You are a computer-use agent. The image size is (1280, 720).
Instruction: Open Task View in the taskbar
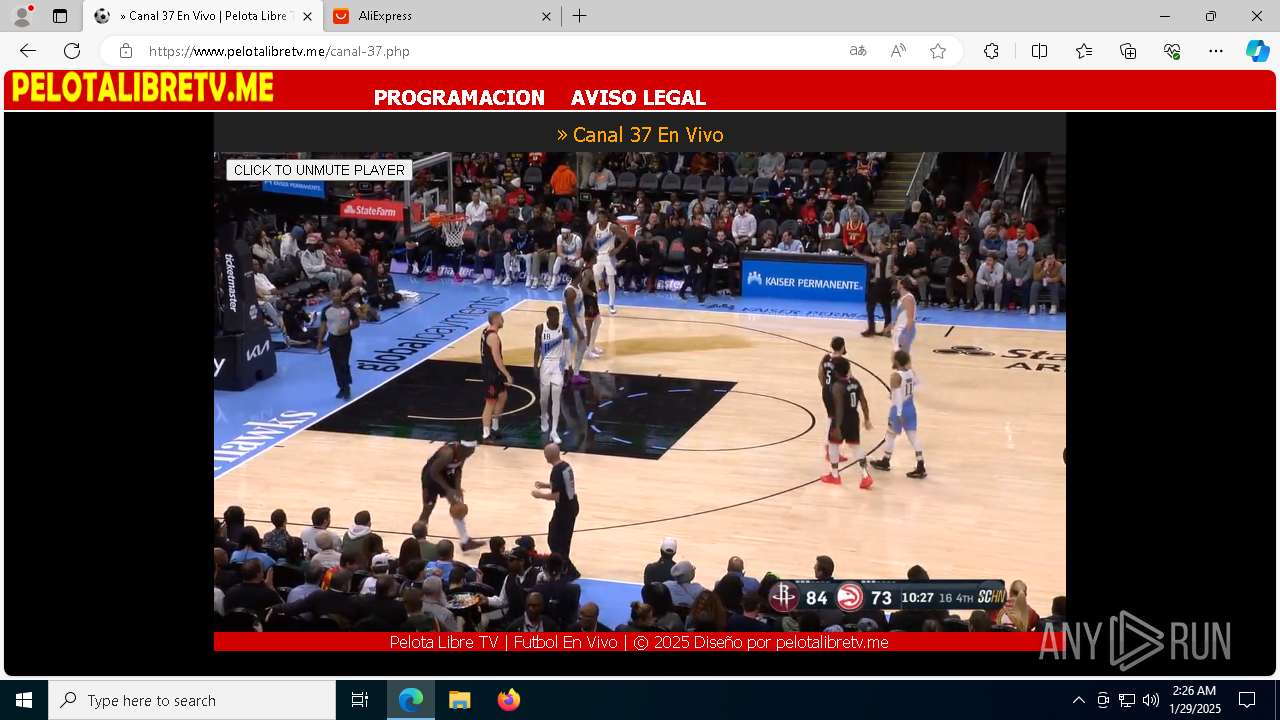(x=360, y=700)
